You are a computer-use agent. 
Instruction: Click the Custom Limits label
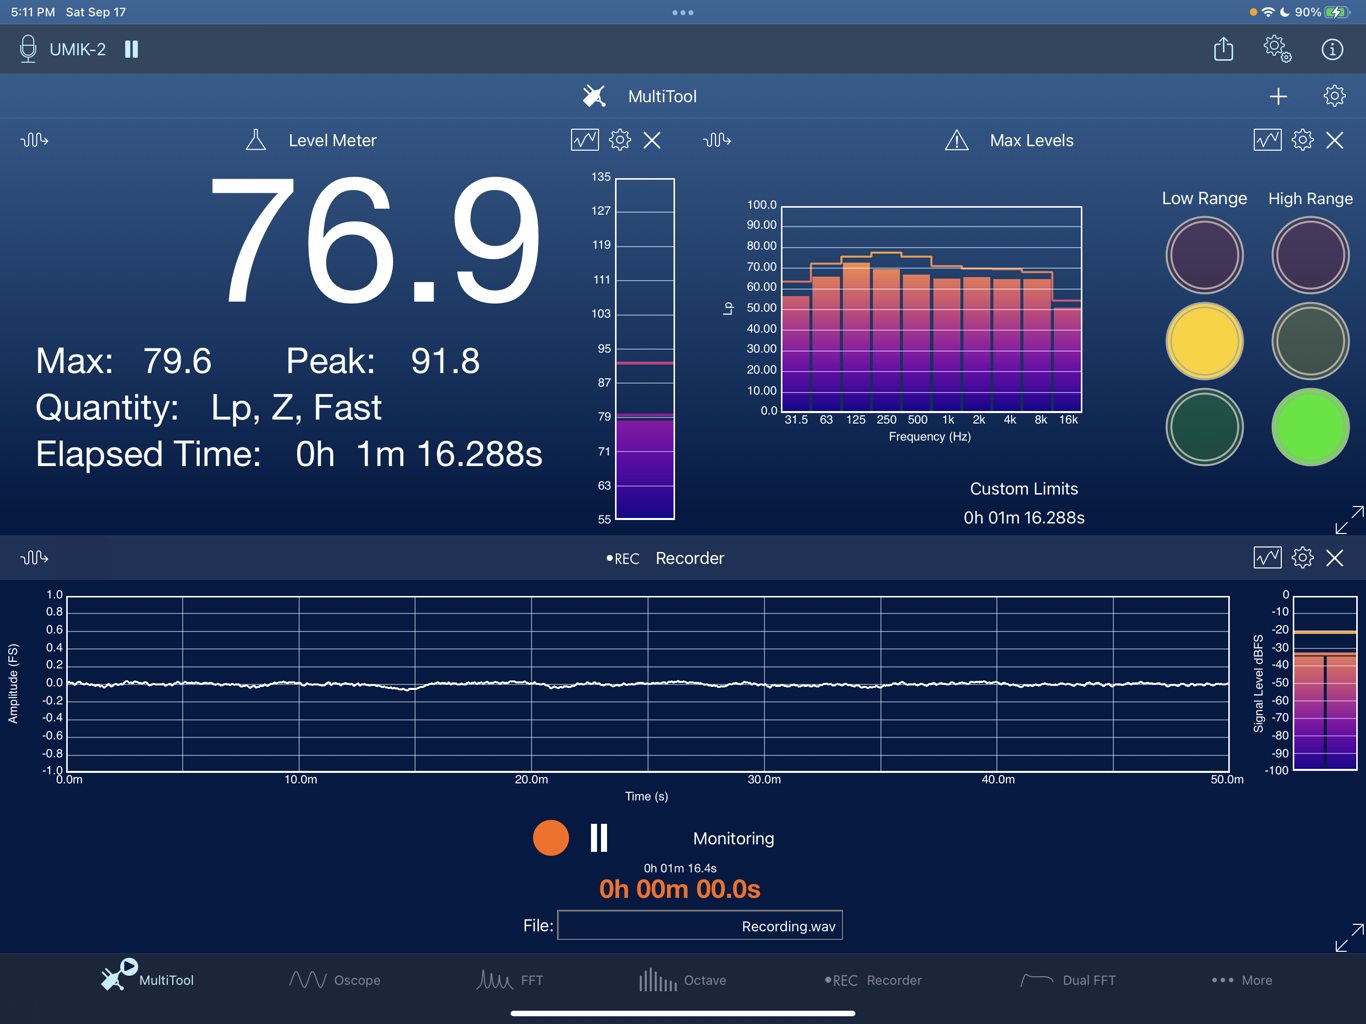pyautogui.click(x=1024, y=489)
